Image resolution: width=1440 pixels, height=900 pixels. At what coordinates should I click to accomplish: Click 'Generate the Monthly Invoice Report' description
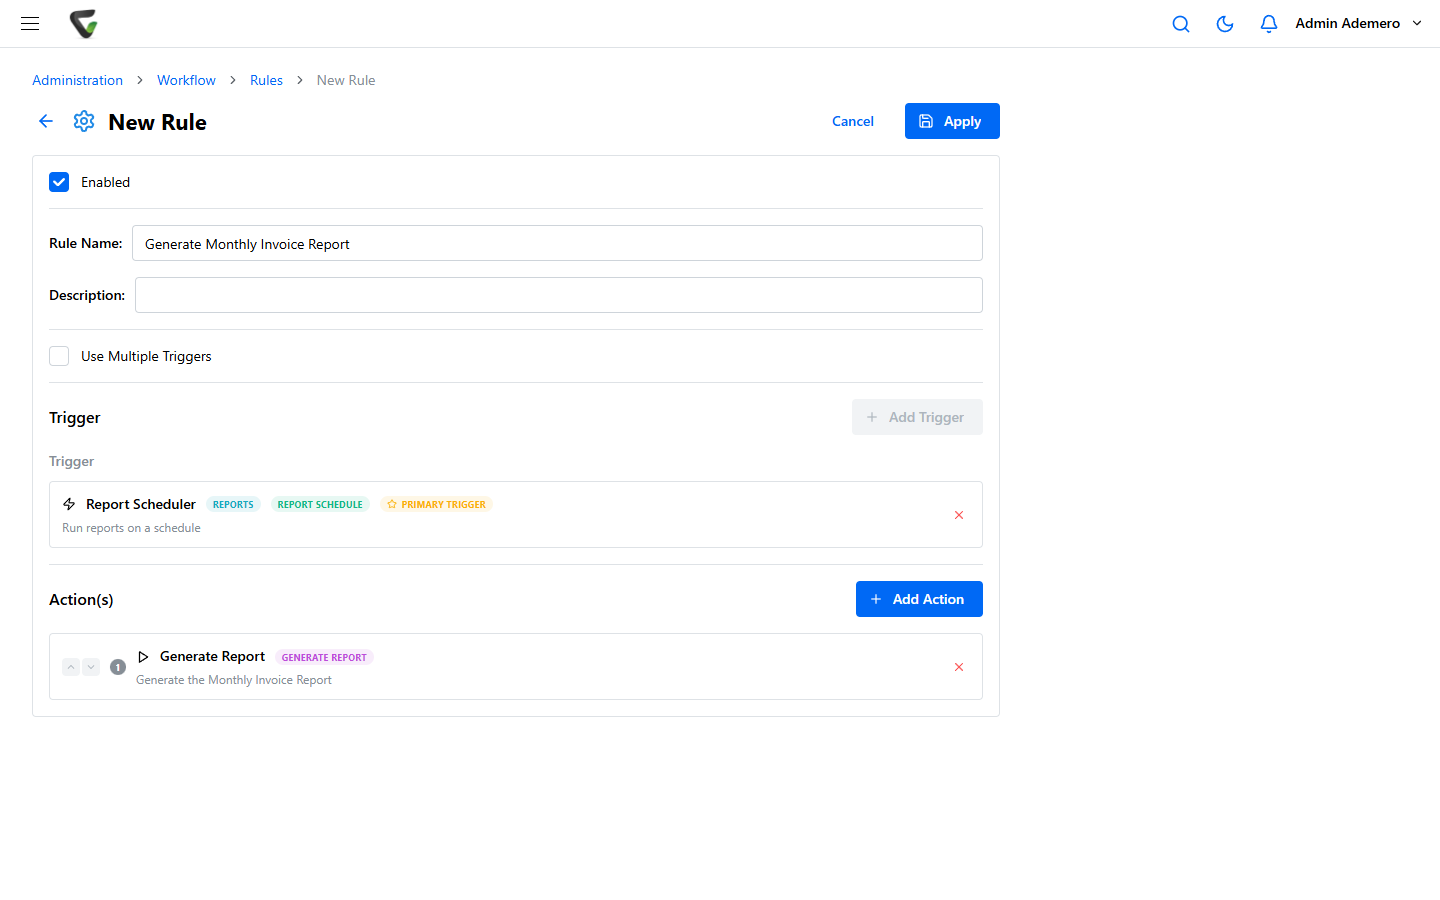(x=234, y=680)
